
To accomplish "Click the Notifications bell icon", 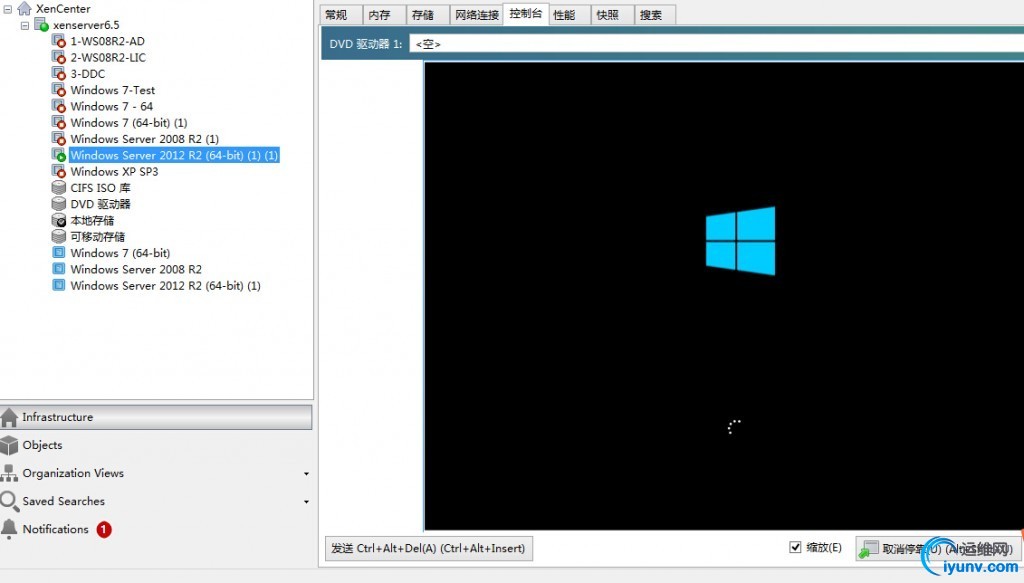I will (9, 529).
